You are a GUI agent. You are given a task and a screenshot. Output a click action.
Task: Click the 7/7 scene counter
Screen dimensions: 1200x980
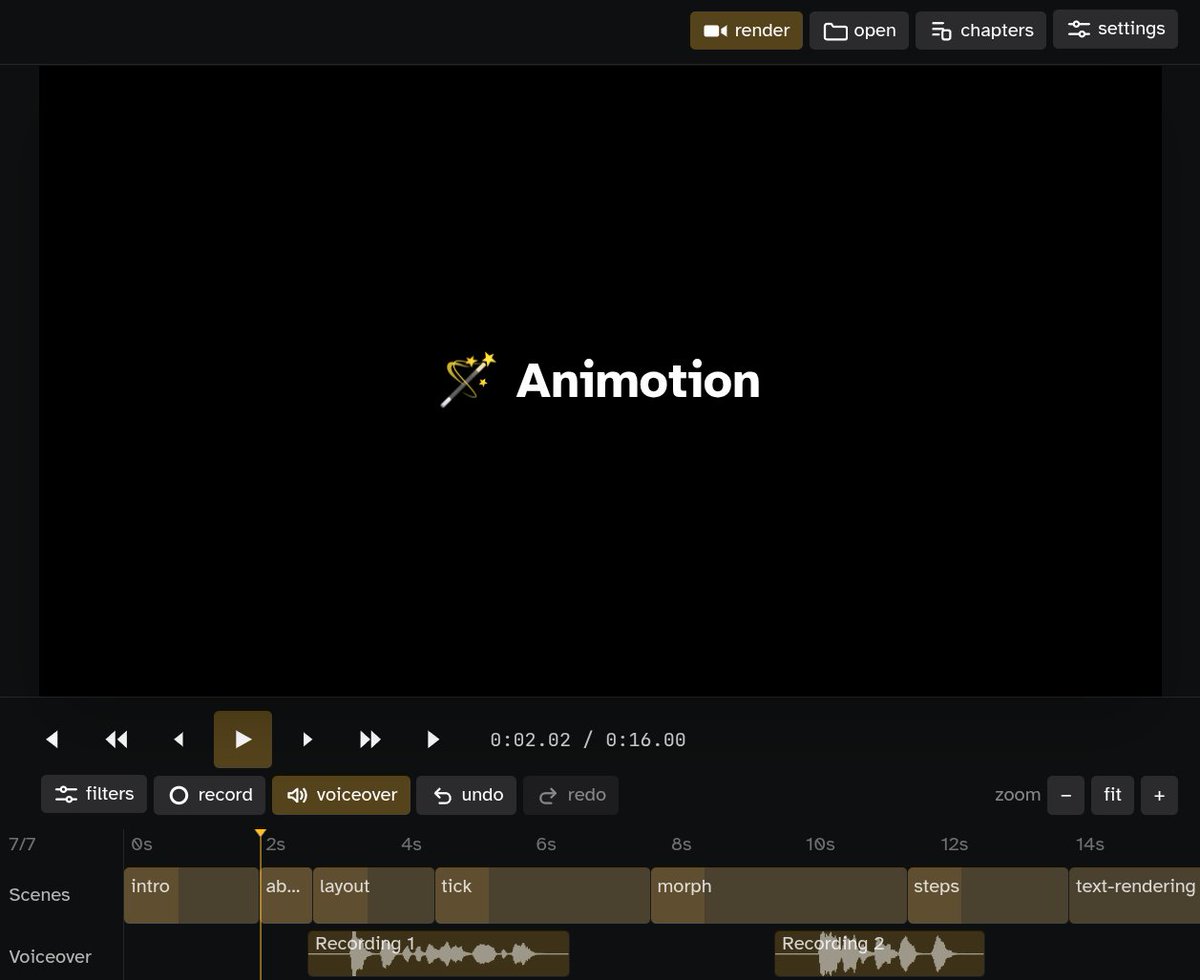click(x=22, y=845)
